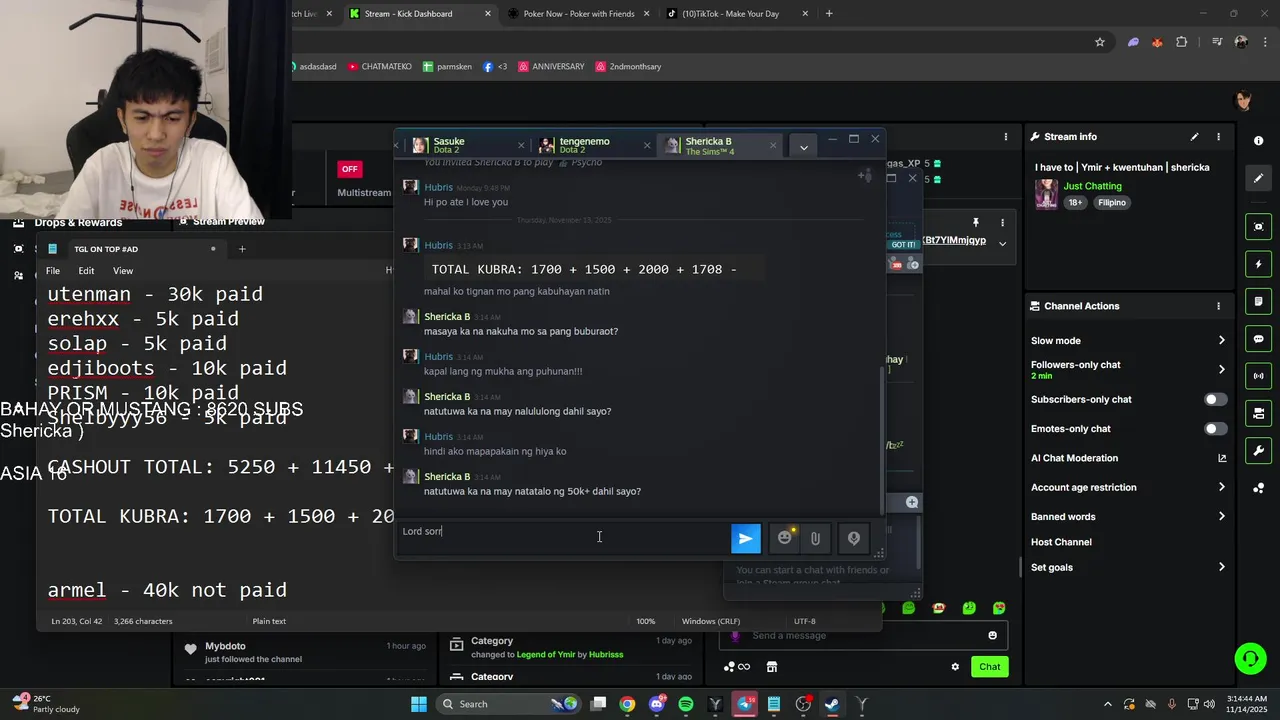Click the Windows (CRLF) status entry
This screenshot has width=1280, height=720.
pyautogui.click(x=711, y=621)
